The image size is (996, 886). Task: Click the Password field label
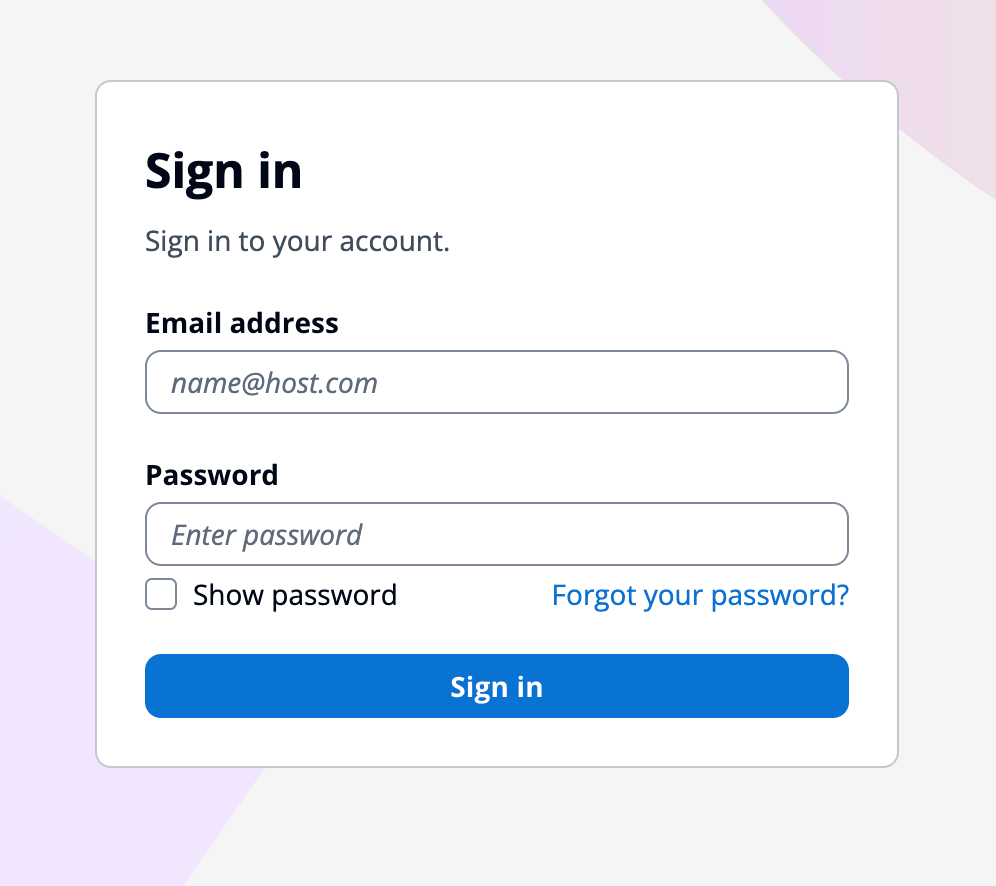click(x=212, y=474)
